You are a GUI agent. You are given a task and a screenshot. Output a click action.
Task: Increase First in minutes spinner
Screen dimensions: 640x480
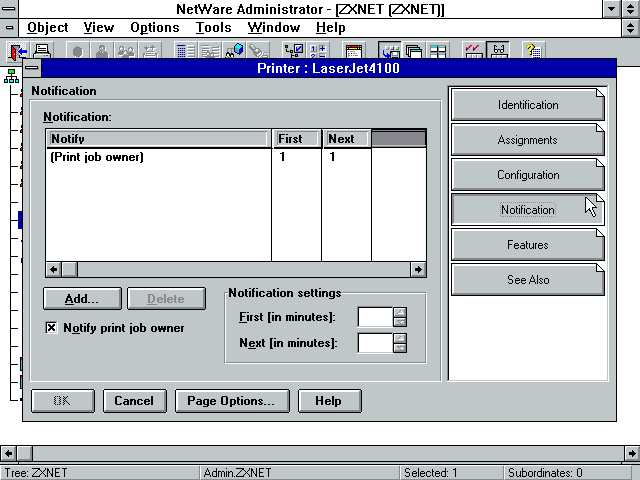[x=400, y=312]
